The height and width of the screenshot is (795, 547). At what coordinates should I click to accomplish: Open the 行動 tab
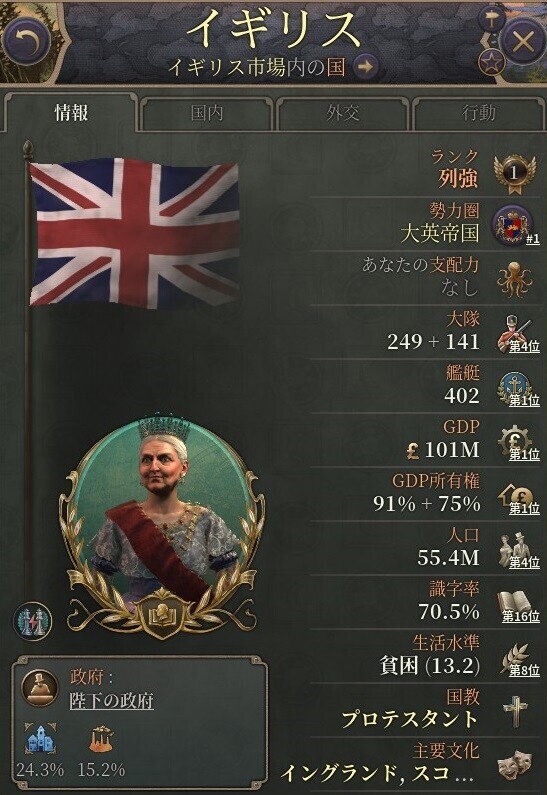pyautogui.click(x=479, y=113)
